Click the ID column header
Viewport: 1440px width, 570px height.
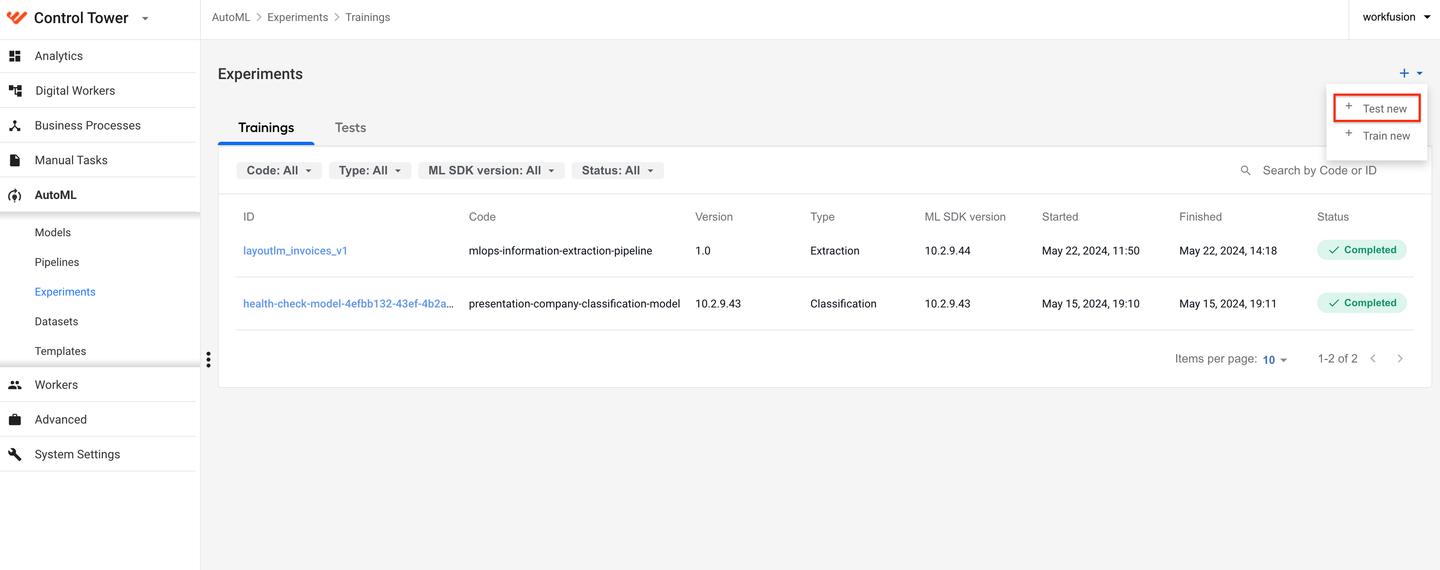tap(249, 217)
